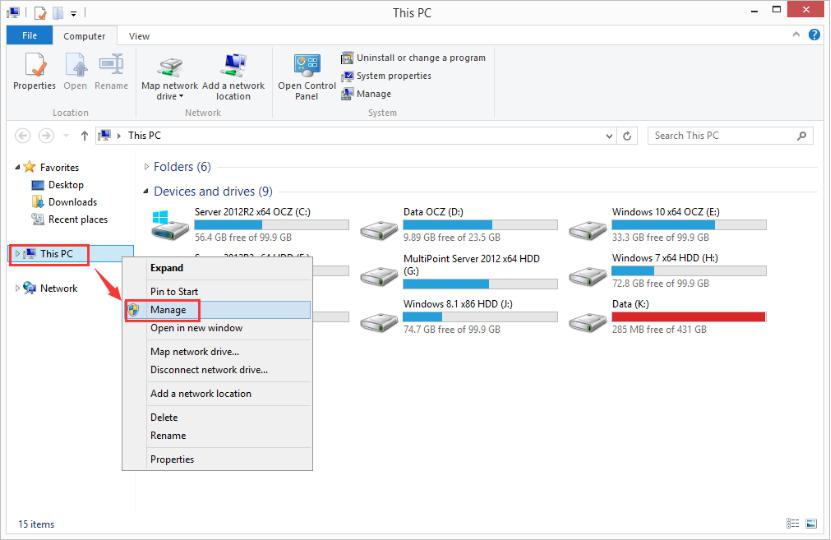Choose Properties in the context menu

coord(217,459)
